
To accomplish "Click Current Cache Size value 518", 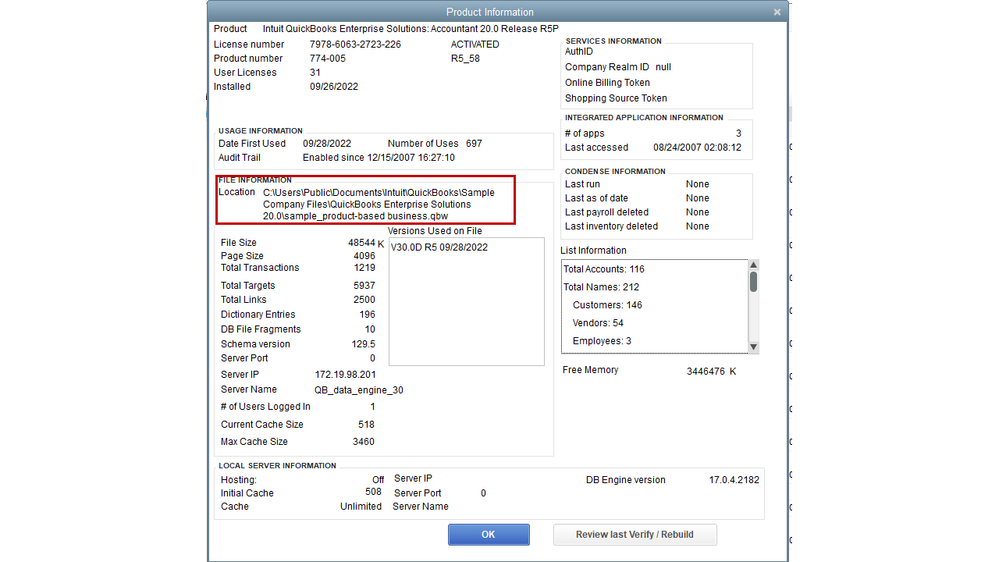I will coord(366,424).
